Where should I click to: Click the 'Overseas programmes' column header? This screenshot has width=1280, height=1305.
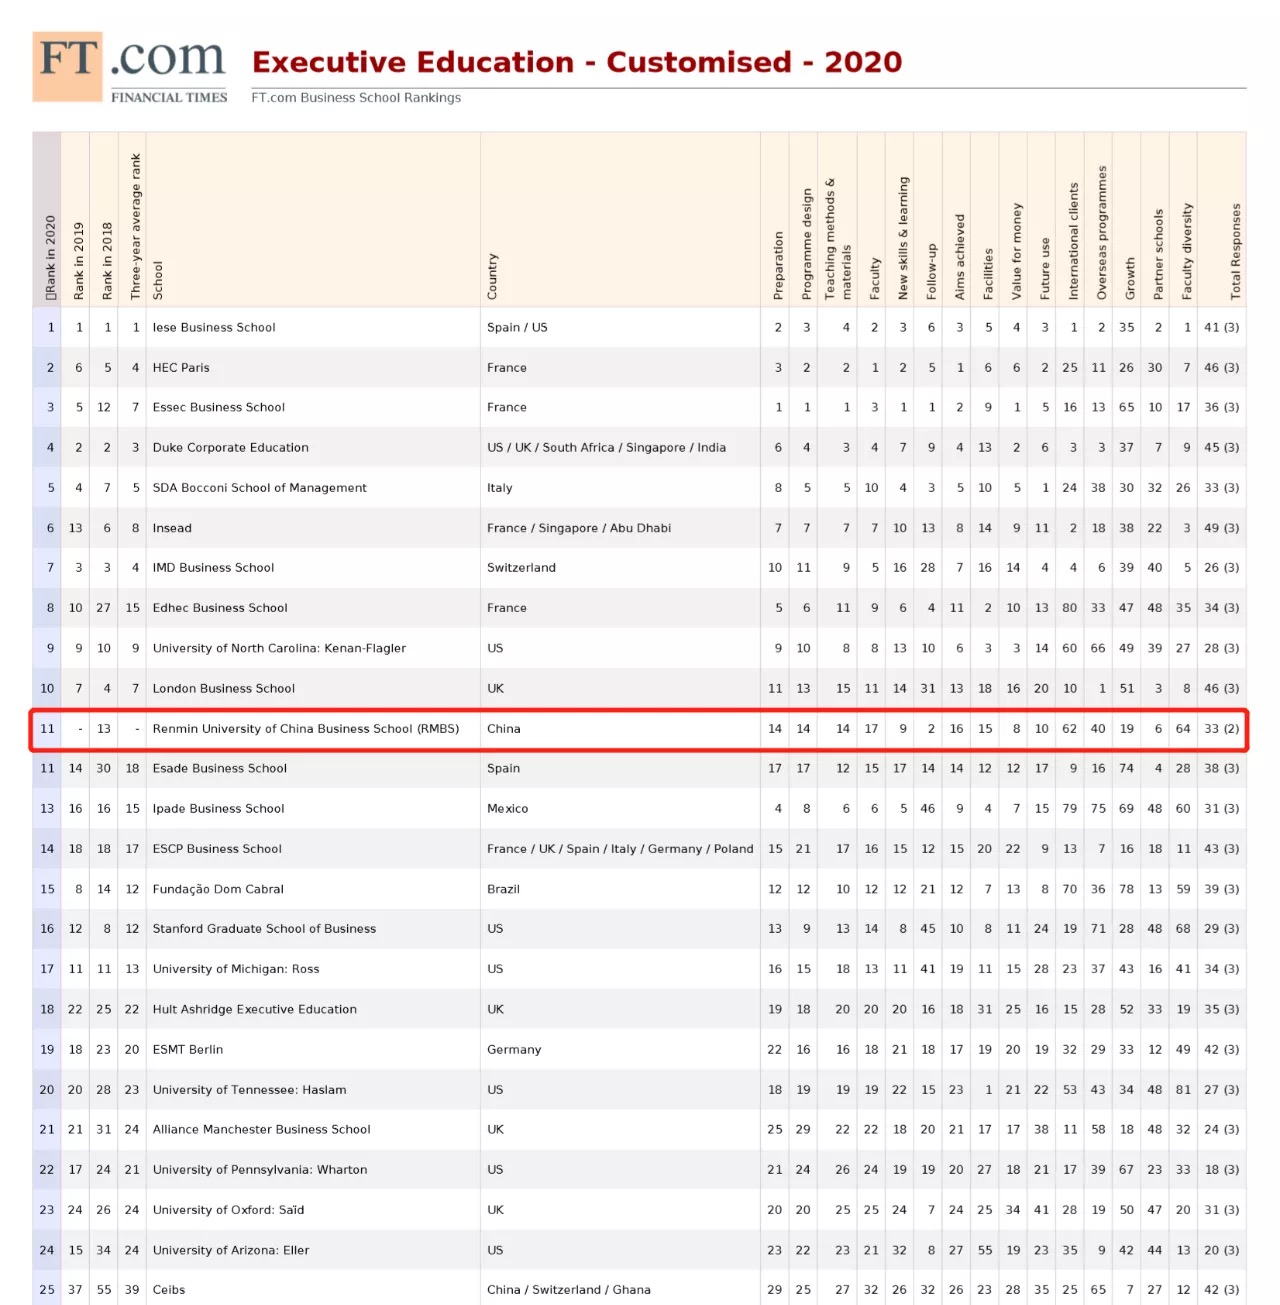pos(1102,232)
